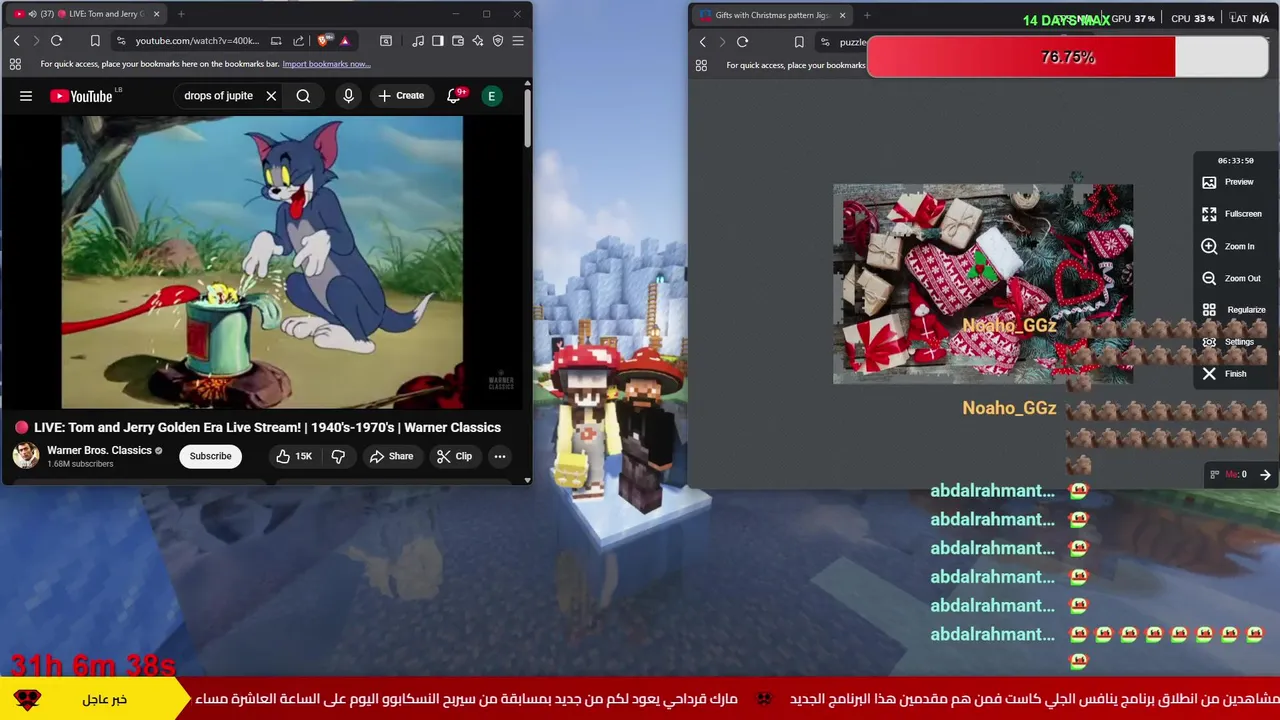Click the arrow next to Me: 0
The width and height of the screenshot is (1280, 720).
(x=1265, y=475)
